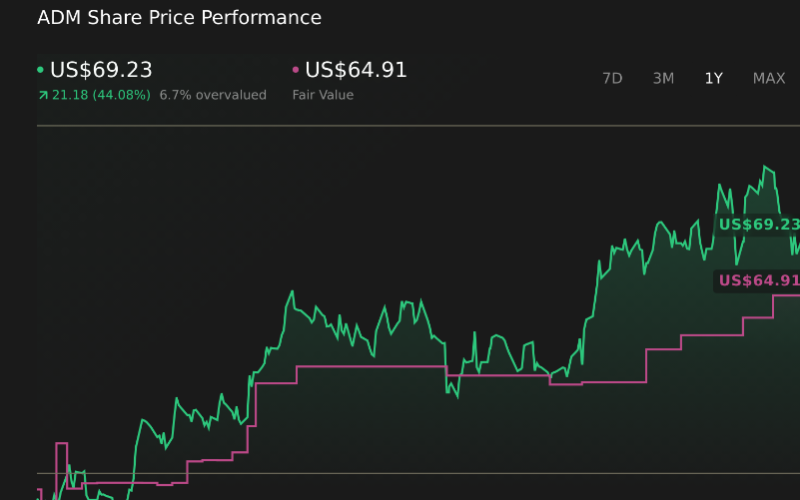Click the US$69.23 share price heading
Image resolution: width=800 pixels, height=500 pixels.
(101, 70)
